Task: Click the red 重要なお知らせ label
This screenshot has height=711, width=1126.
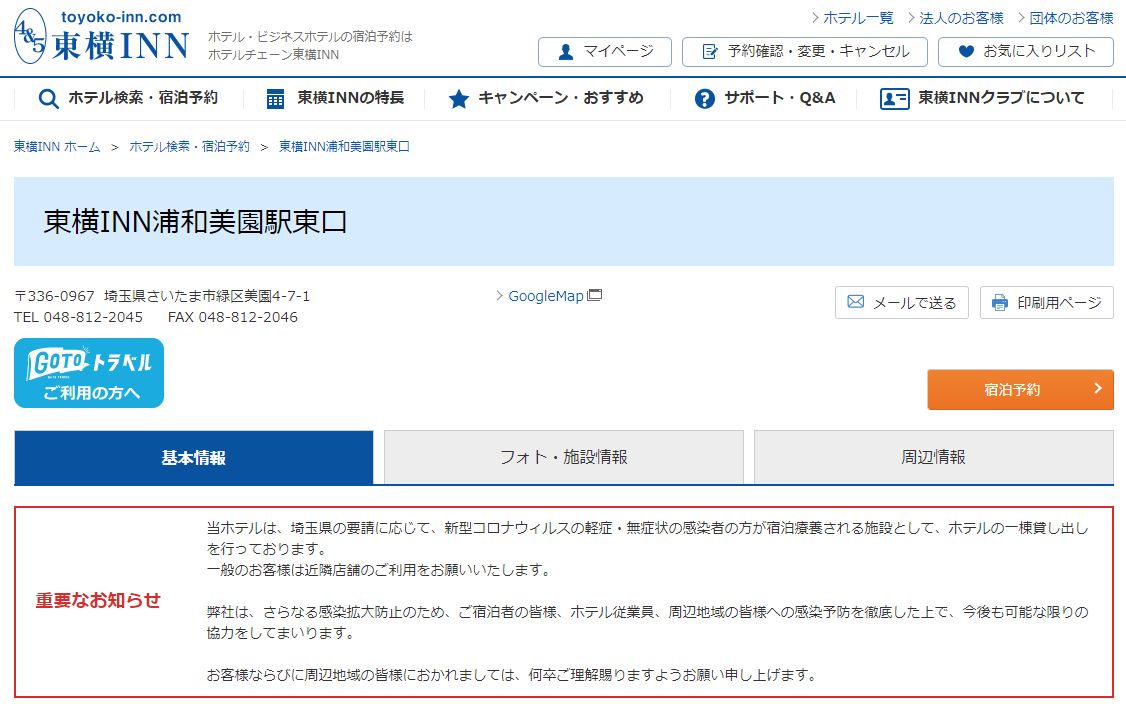Action: 98,600
